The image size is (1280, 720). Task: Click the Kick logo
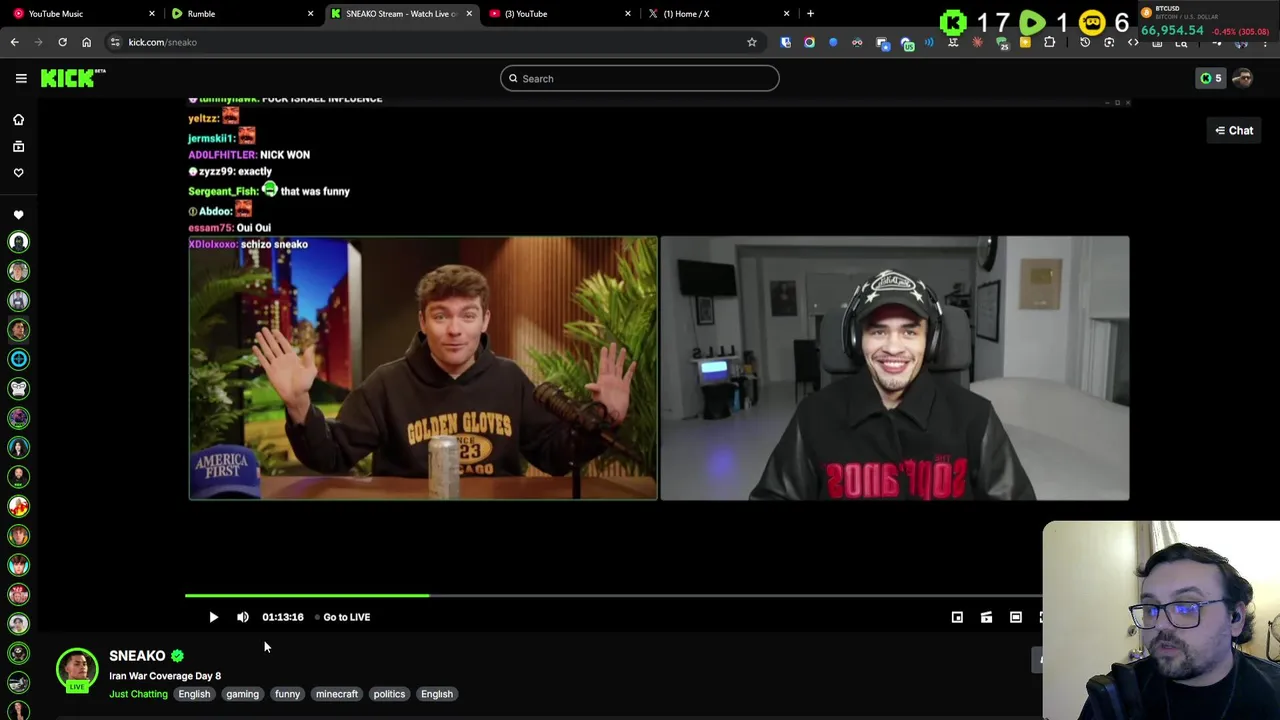[x=72, y=78]
